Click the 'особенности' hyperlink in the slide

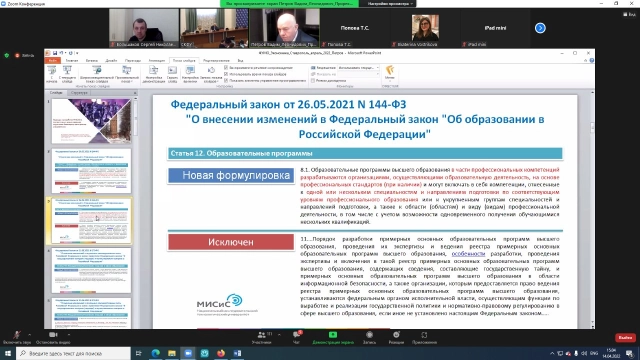[x=468, y=254]
